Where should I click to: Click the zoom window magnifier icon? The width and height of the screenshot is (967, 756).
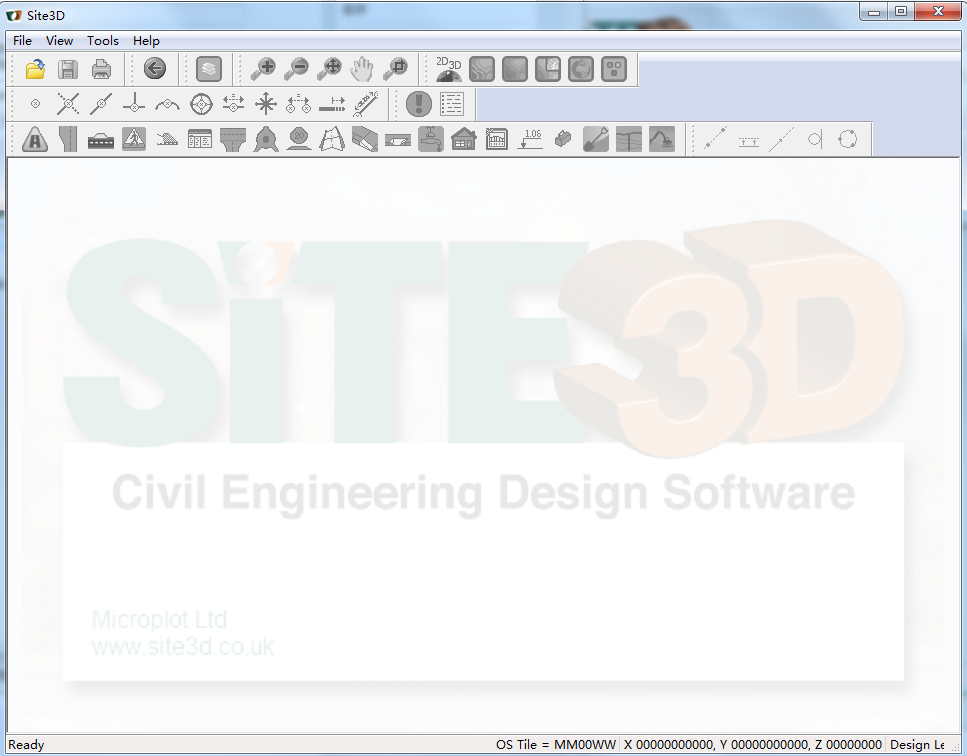point(395,68)
